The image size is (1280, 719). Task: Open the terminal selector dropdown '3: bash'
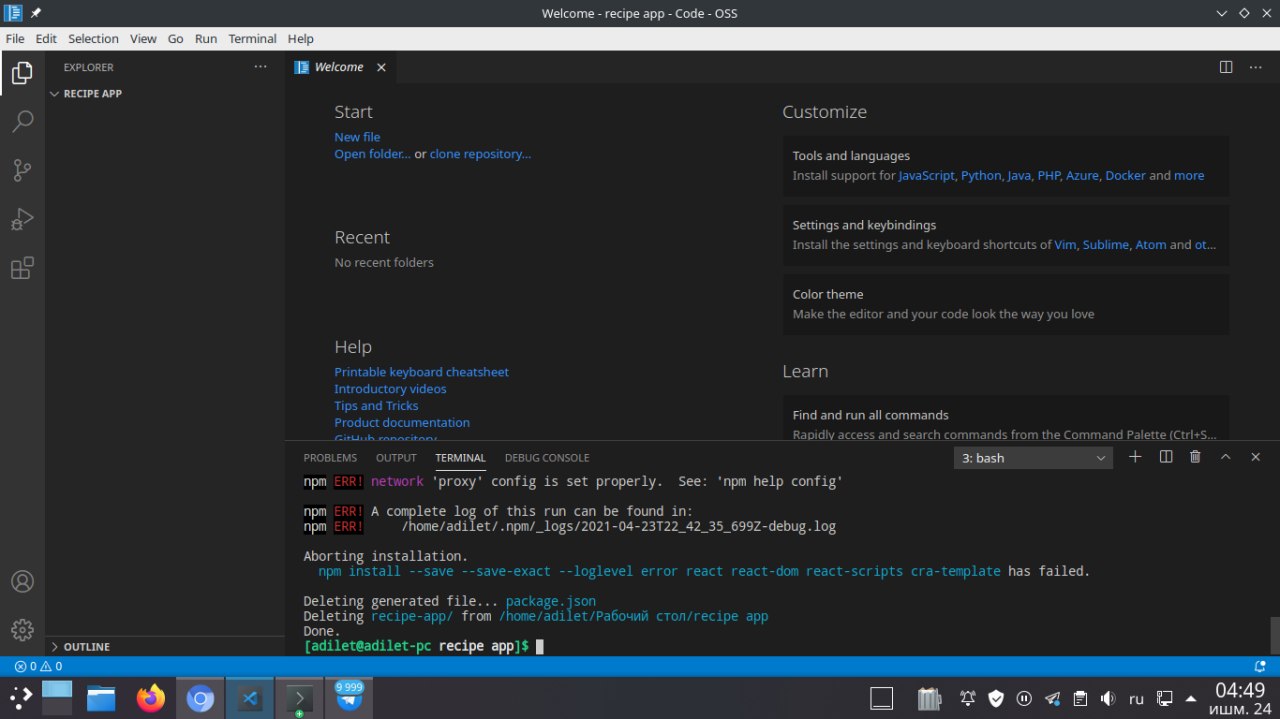[1033, 458]
